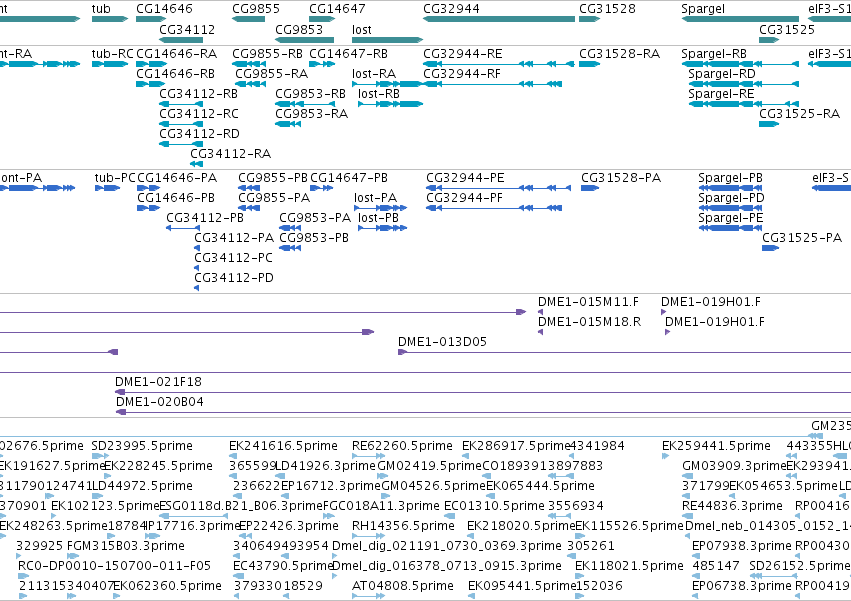Image resolution: width=851 pixels, height=601 pixels.
Task: Select the CG9853-RB transcript
Action: pos(310,94)
